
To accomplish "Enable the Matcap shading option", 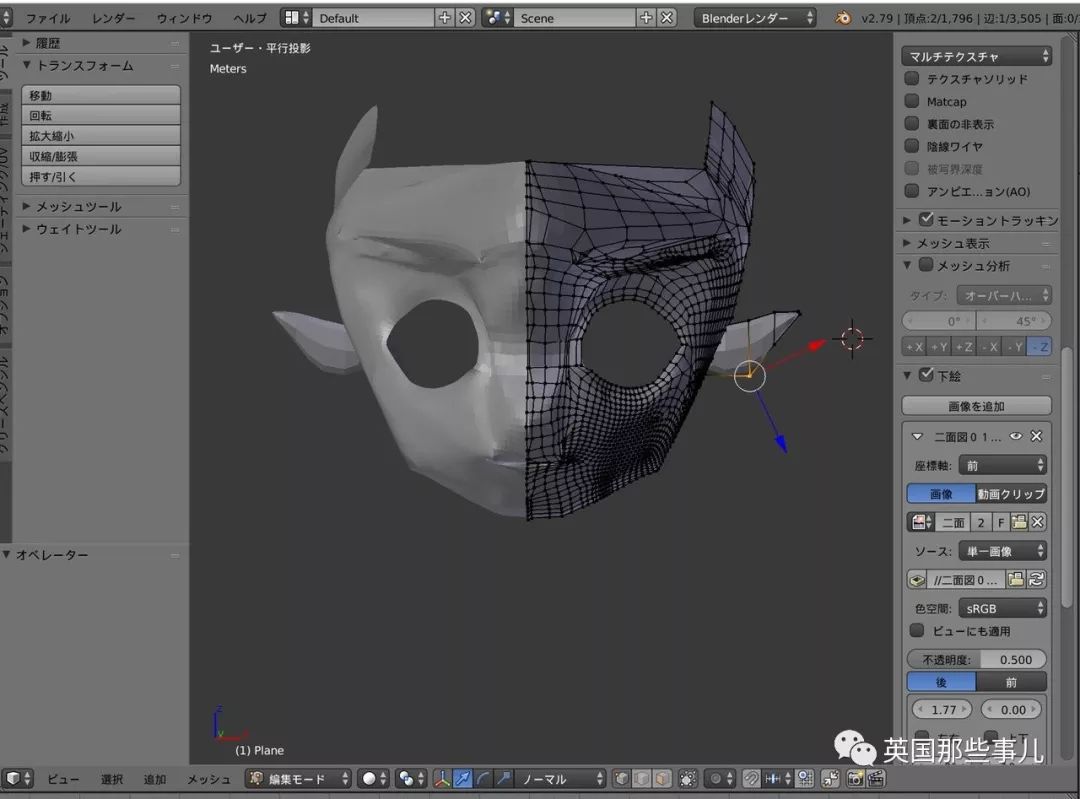I will pos(912,101).
